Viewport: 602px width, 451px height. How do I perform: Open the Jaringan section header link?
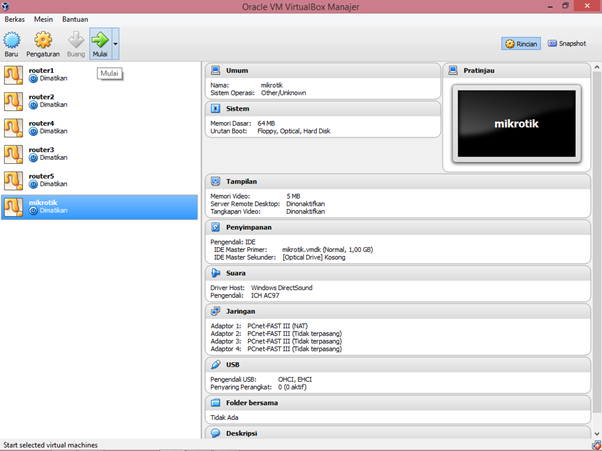pos(240,311)
